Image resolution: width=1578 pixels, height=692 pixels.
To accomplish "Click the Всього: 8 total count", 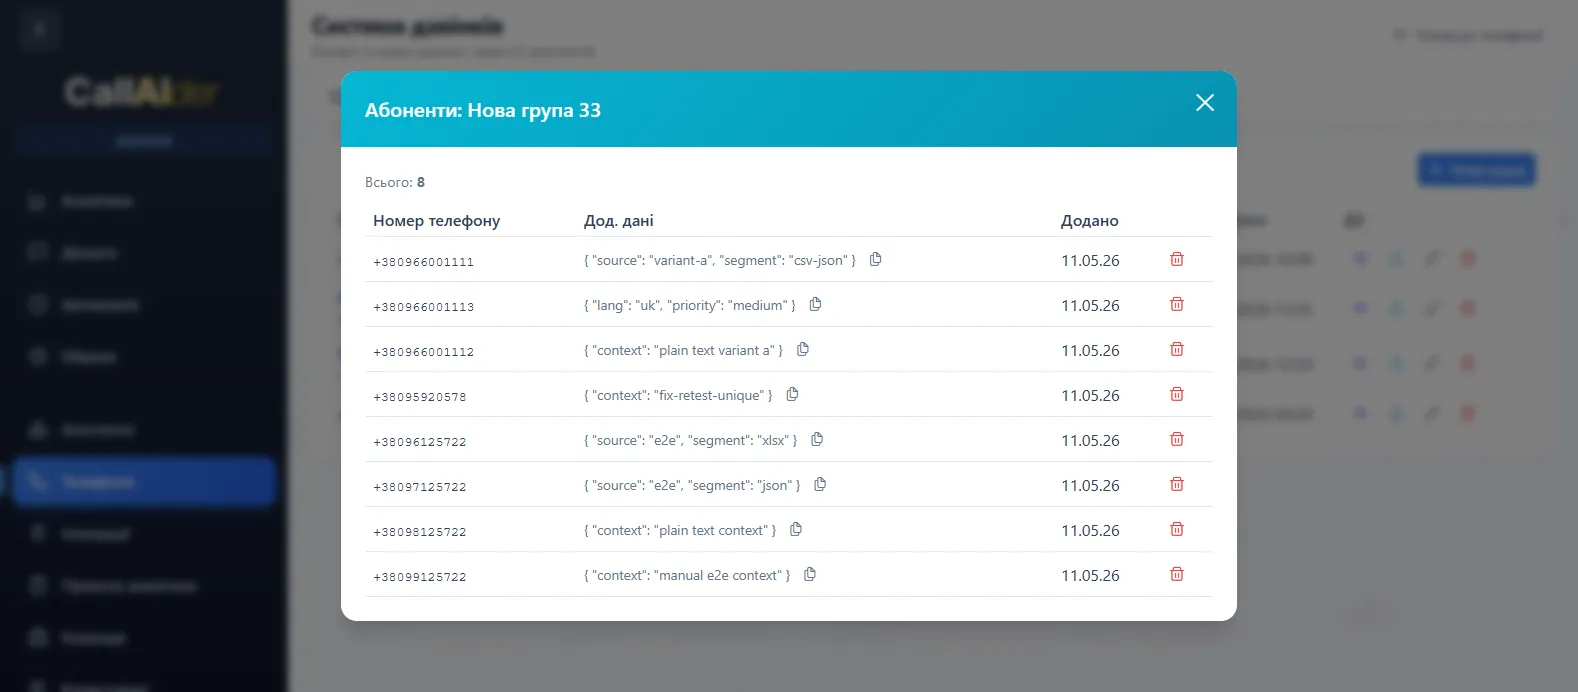I will click(395, 182).
